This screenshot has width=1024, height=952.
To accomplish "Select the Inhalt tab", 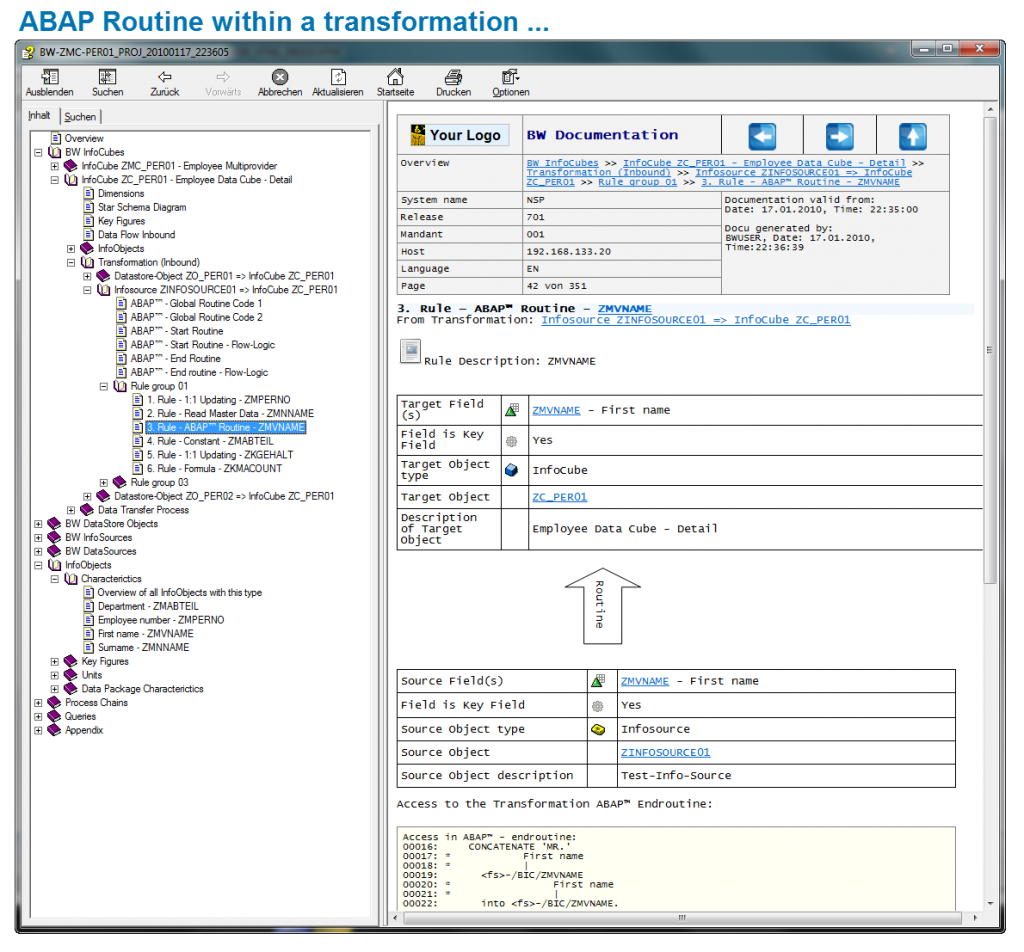I will click(x=40, y=114).
